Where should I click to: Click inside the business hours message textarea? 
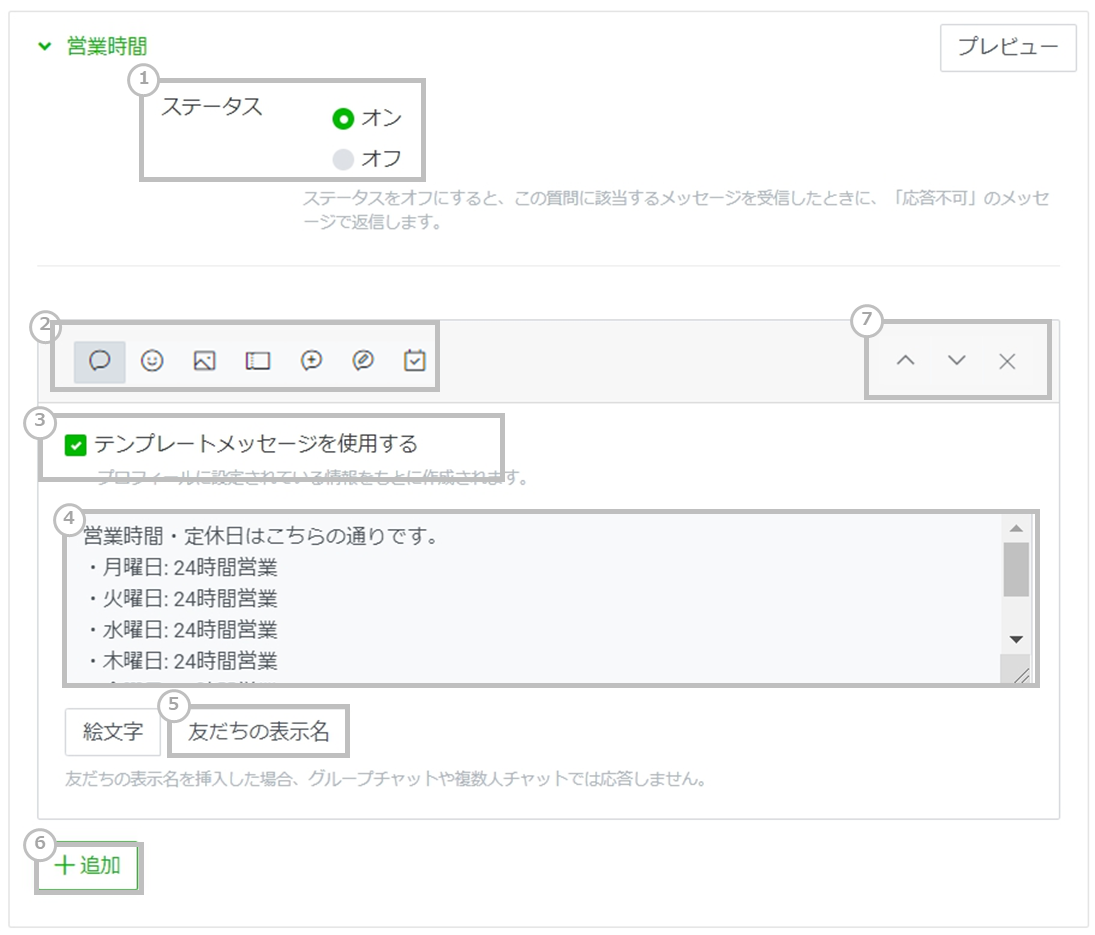tap(534, 598)
